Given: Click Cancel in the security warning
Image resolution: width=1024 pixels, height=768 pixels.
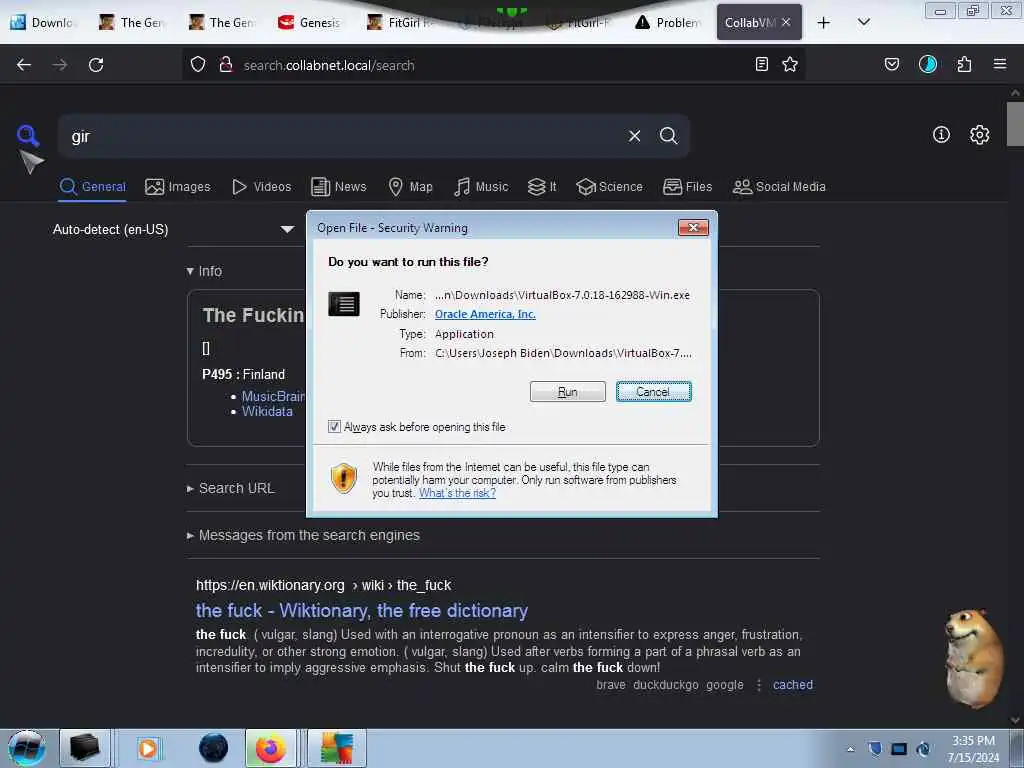Looking at the screenshot, I should (x=654, y=392).
